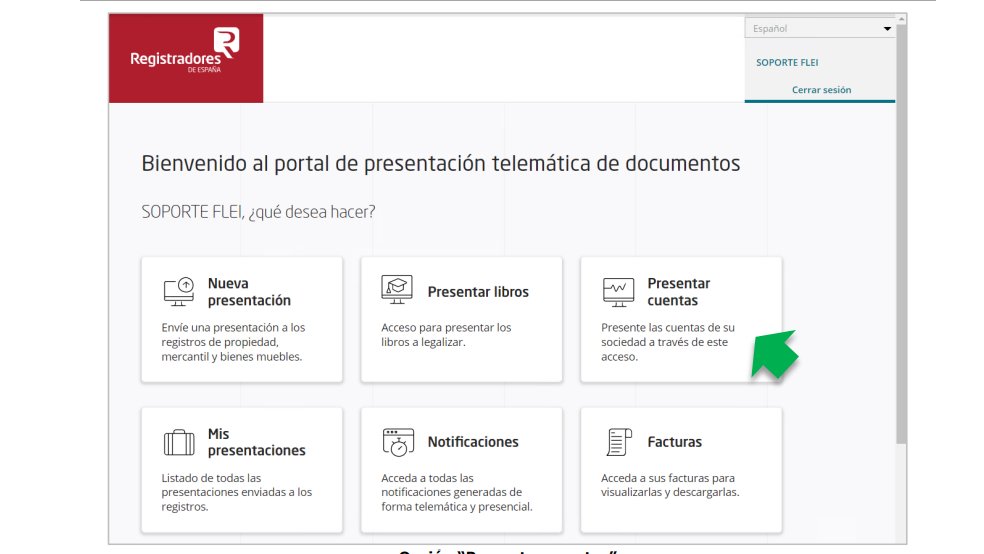Image resolution: width=984 pixels, height=554 pixels.
Task: Open the Presentar cuentas heading
Action: pos(679,292)
